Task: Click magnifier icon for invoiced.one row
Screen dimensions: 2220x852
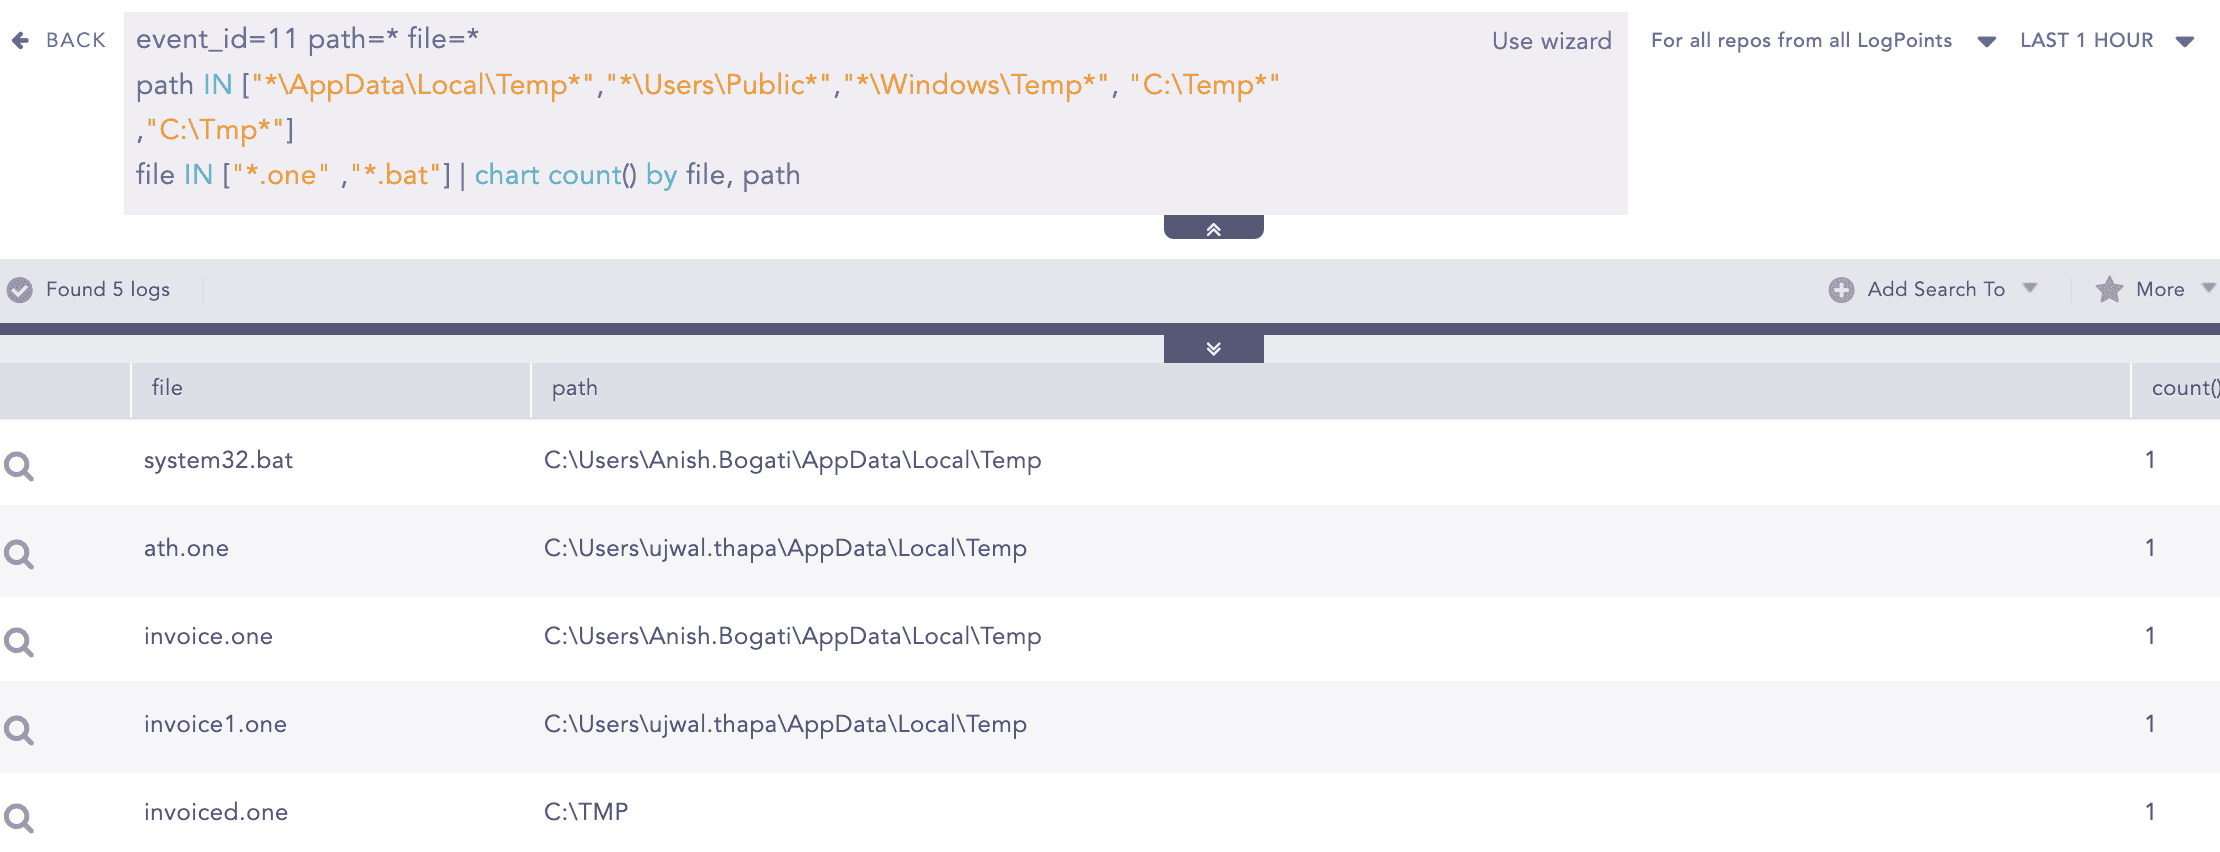Action: pos(19,818)
